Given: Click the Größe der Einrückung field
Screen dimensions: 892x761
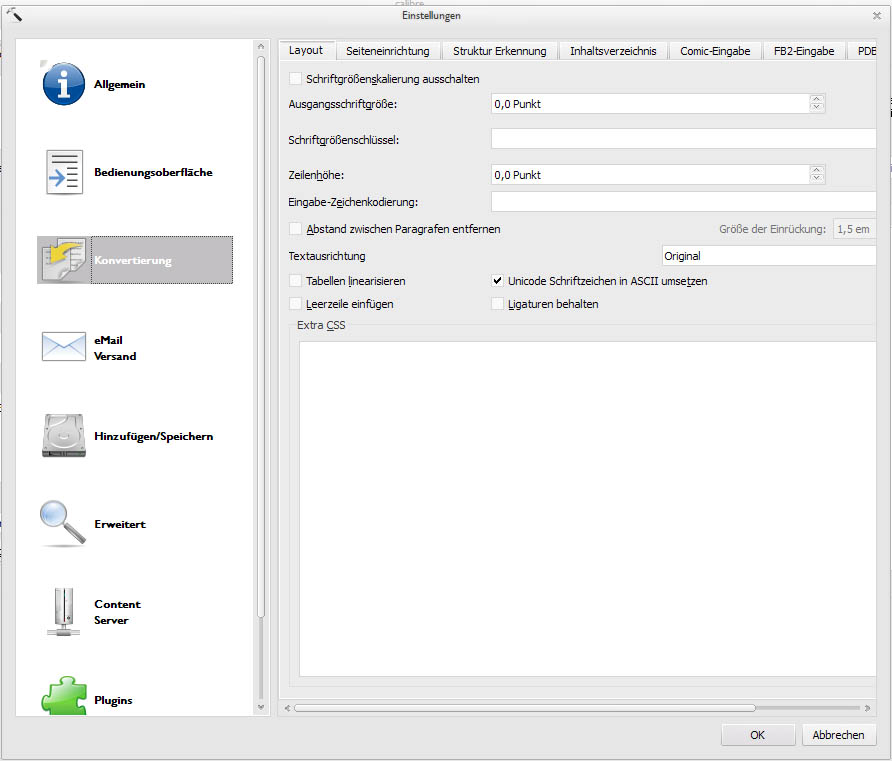Looking at the screenshot, I should coord(854,229).
